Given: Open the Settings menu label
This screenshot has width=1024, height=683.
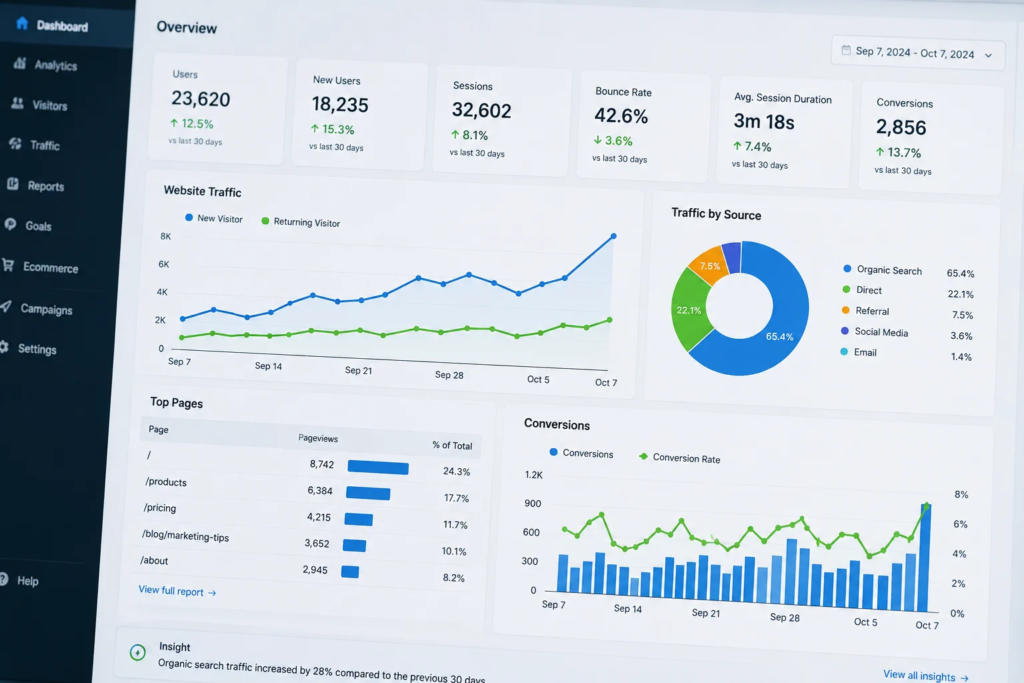Looking at the screenshot, I should point(37,349).
